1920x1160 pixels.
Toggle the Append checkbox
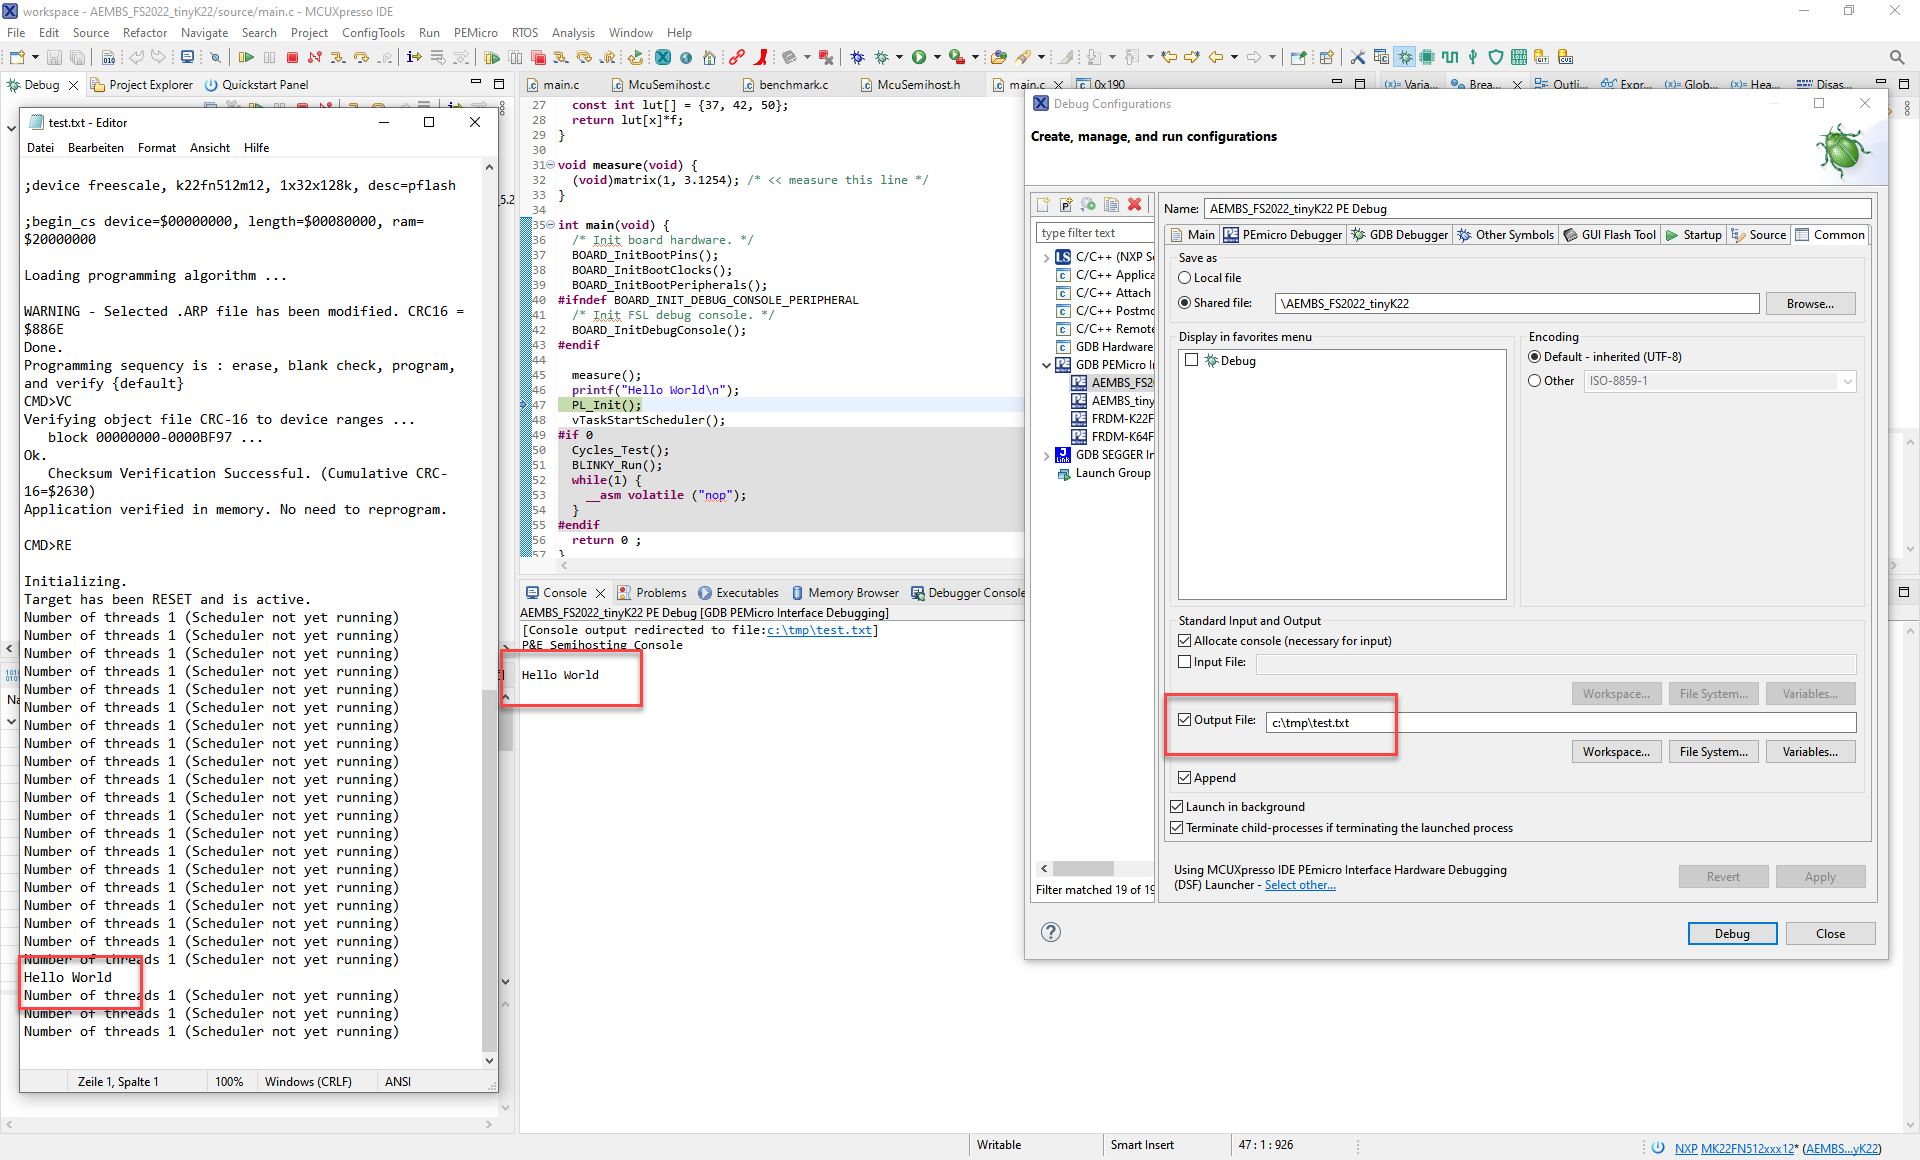pos(1185,778)
